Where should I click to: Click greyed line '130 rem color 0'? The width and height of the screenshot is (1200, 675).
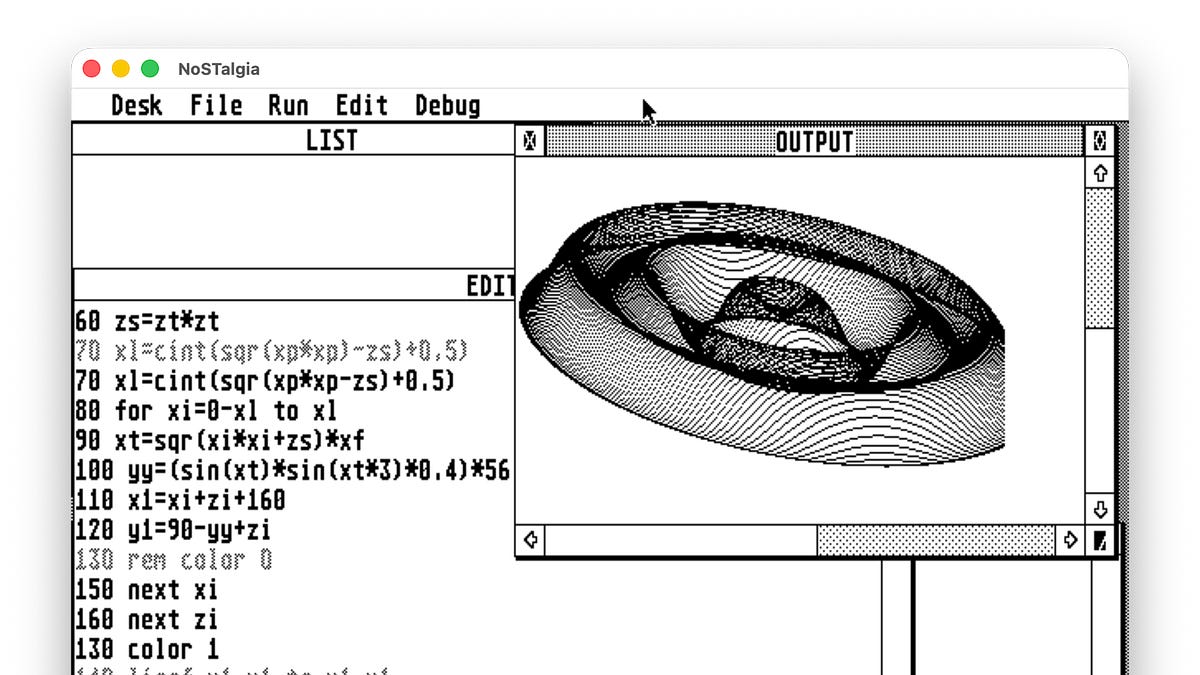pos(174,559)
